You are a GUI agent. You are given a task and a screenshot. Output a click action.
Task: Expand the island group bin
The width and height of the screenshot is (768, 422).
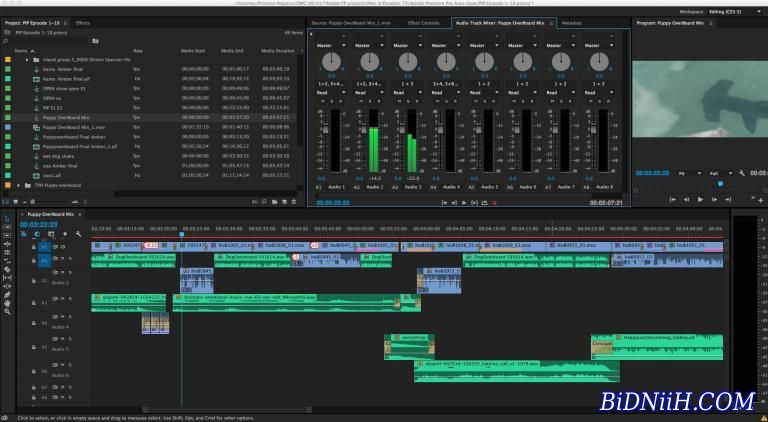27,60
